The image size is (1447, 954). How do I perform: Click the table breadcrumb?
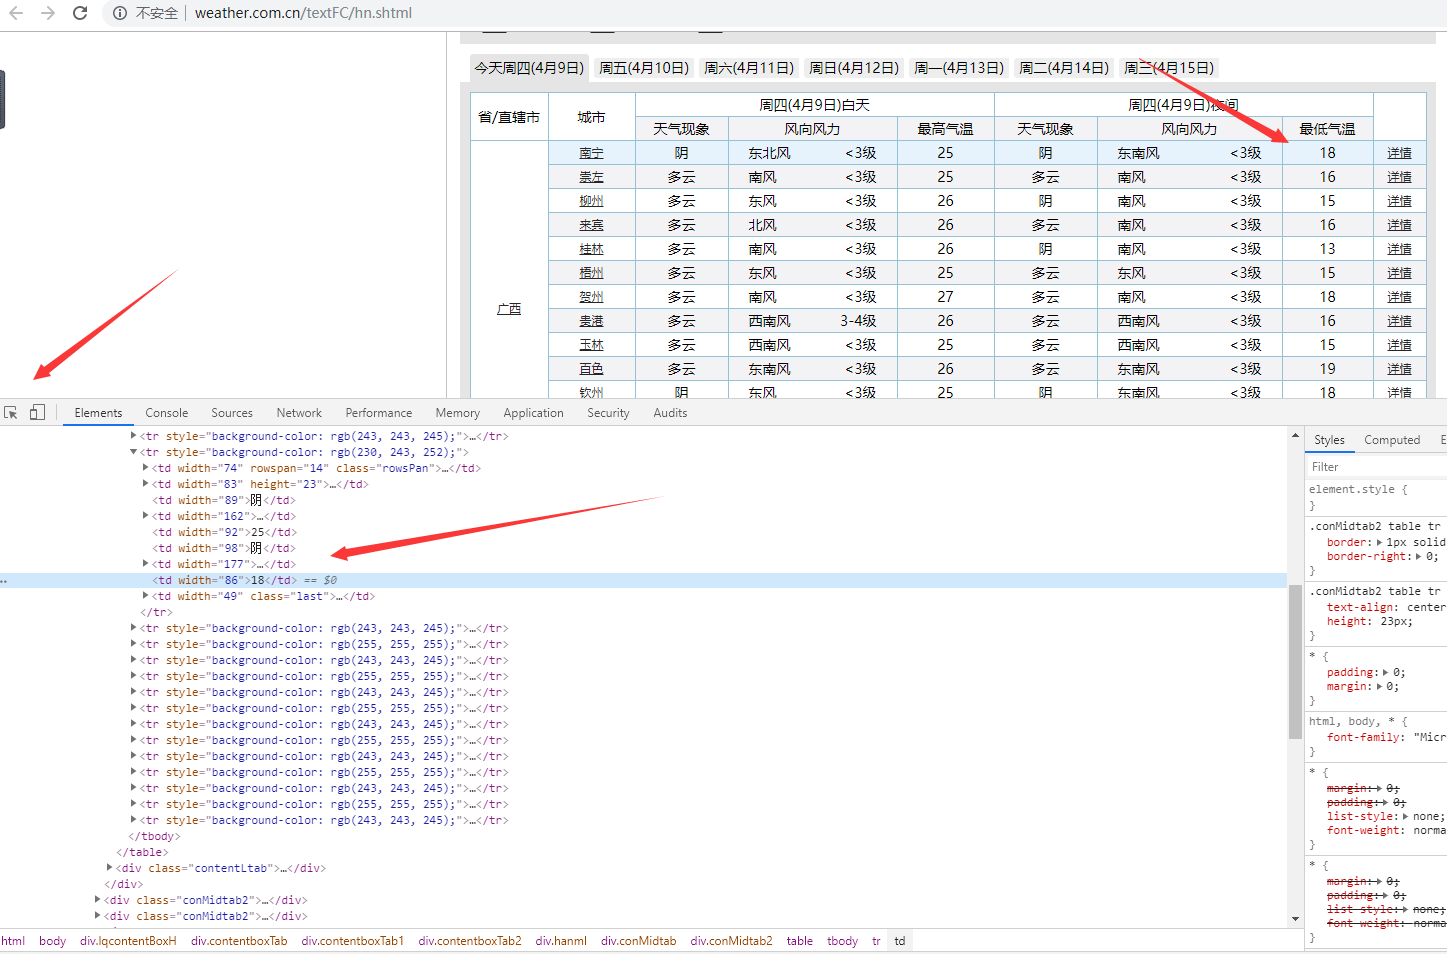click(799, 941)
